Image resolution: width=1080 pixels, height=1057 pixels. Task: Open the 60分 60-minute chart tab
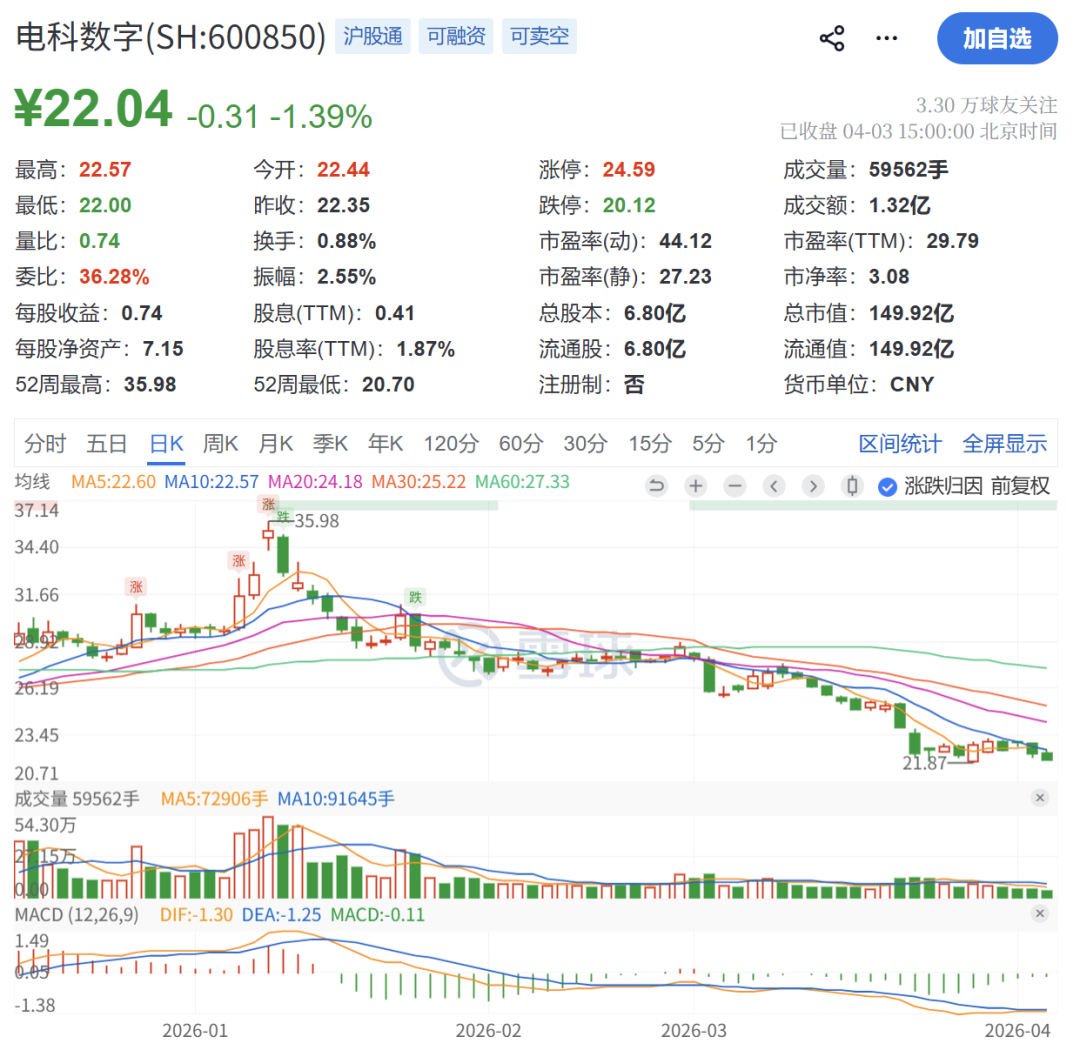[x=520, y=443]
